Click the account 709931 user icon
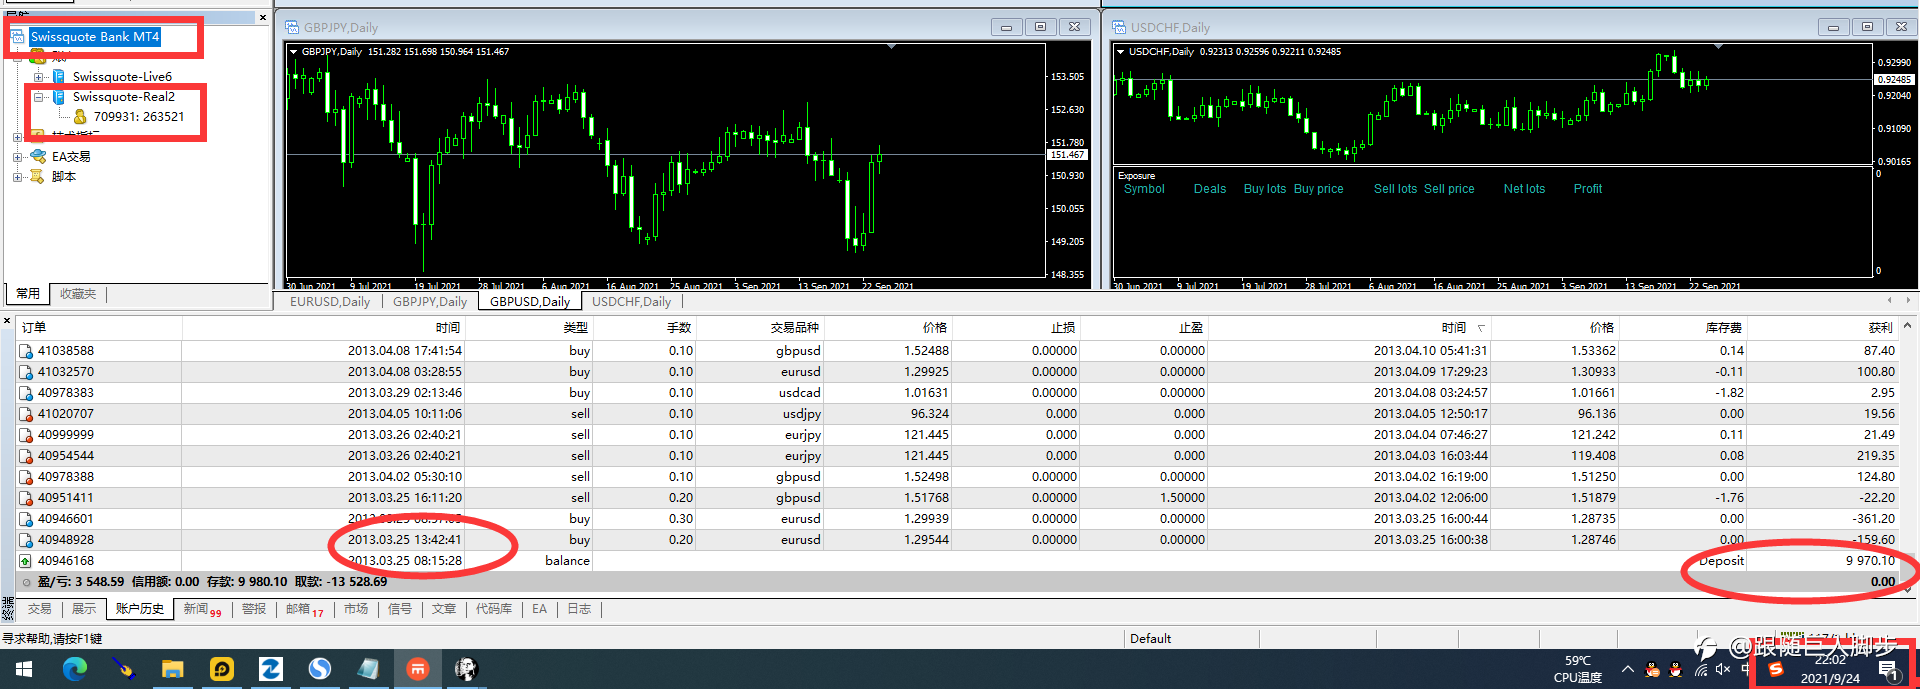Viewport: 1920px width, 689px height. tap(80, 117)
